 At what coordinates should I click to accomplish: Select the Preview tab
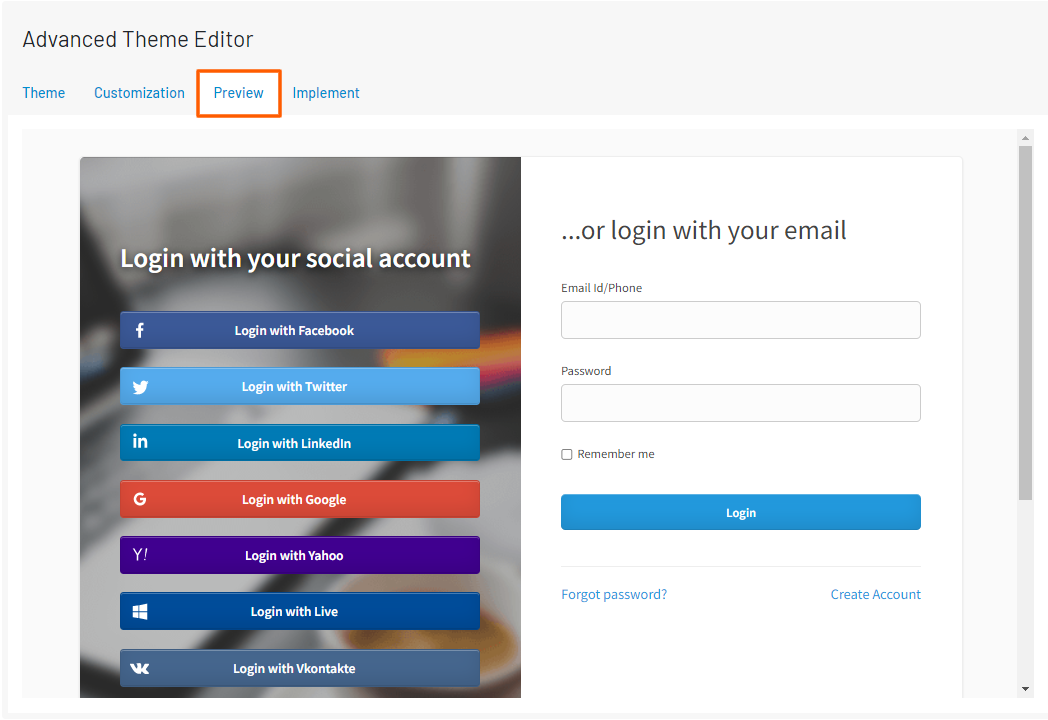[239, 93]
